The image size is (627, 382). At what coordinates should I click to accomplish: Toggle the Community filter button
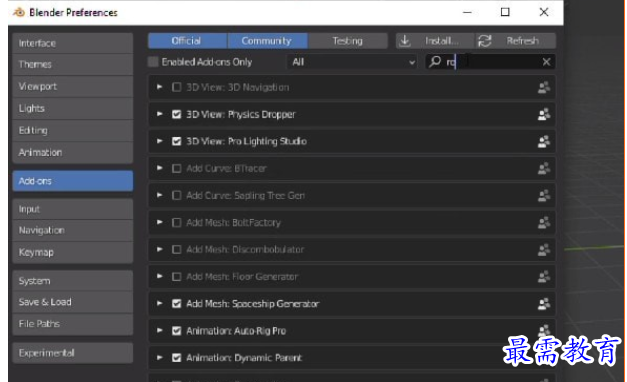coord(268,41)
